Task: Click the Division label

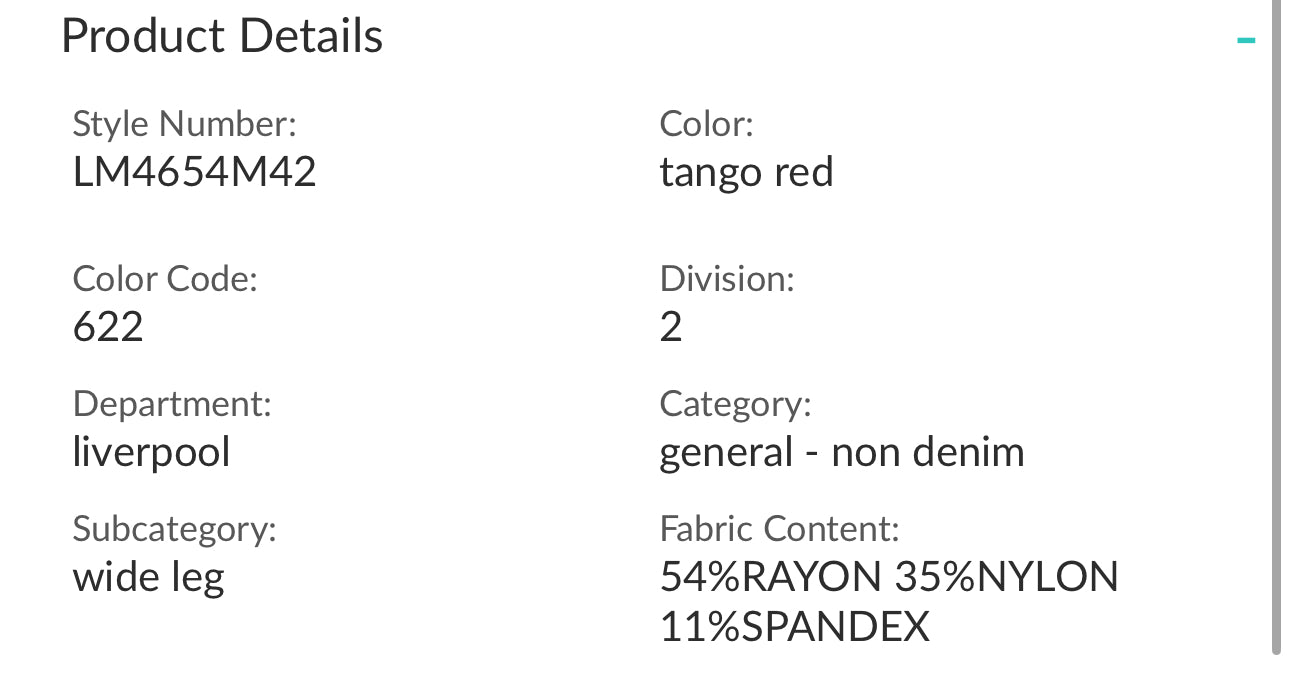Action: 727,279
